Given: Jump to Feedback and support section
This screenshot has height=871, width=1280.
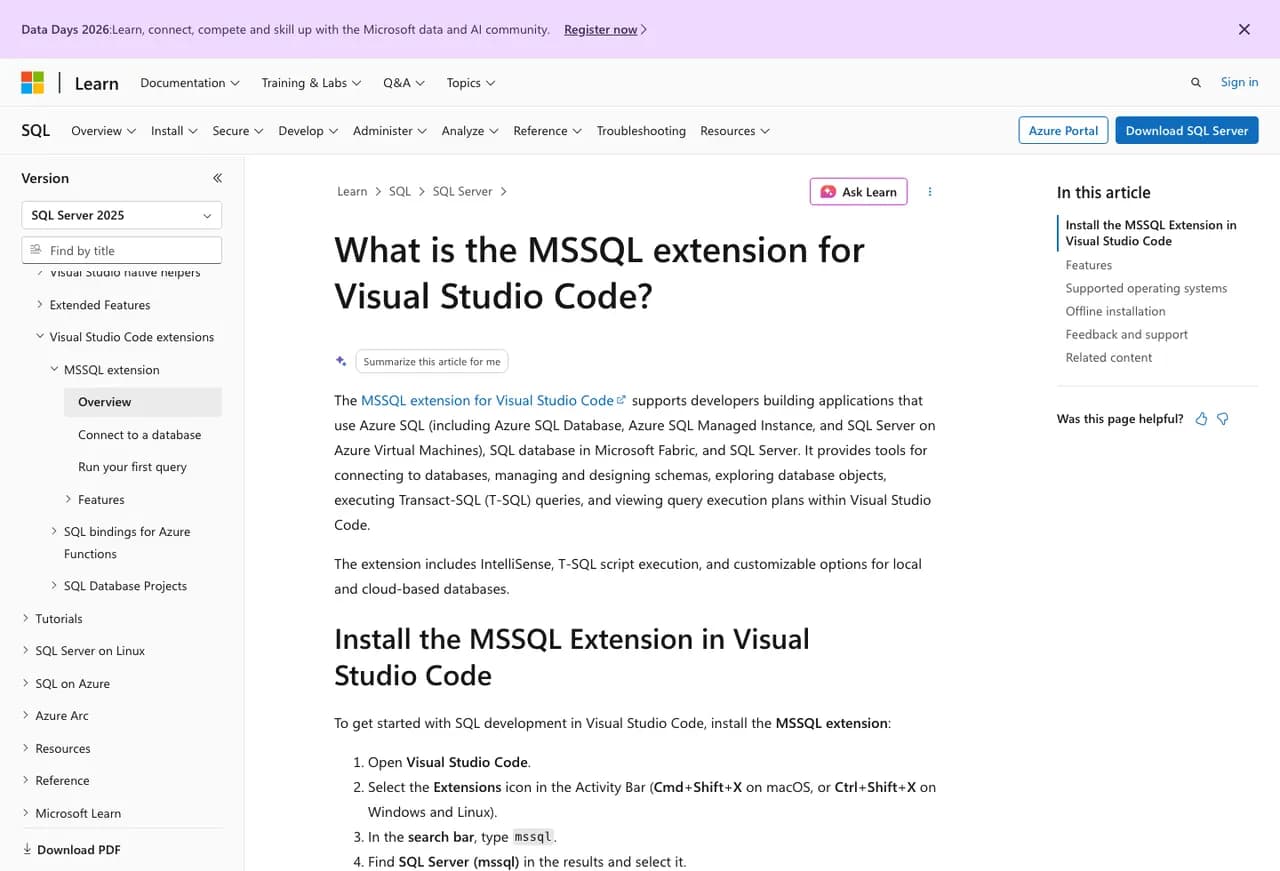Looking at the screenshot, I should click(x=1127, y=334).
